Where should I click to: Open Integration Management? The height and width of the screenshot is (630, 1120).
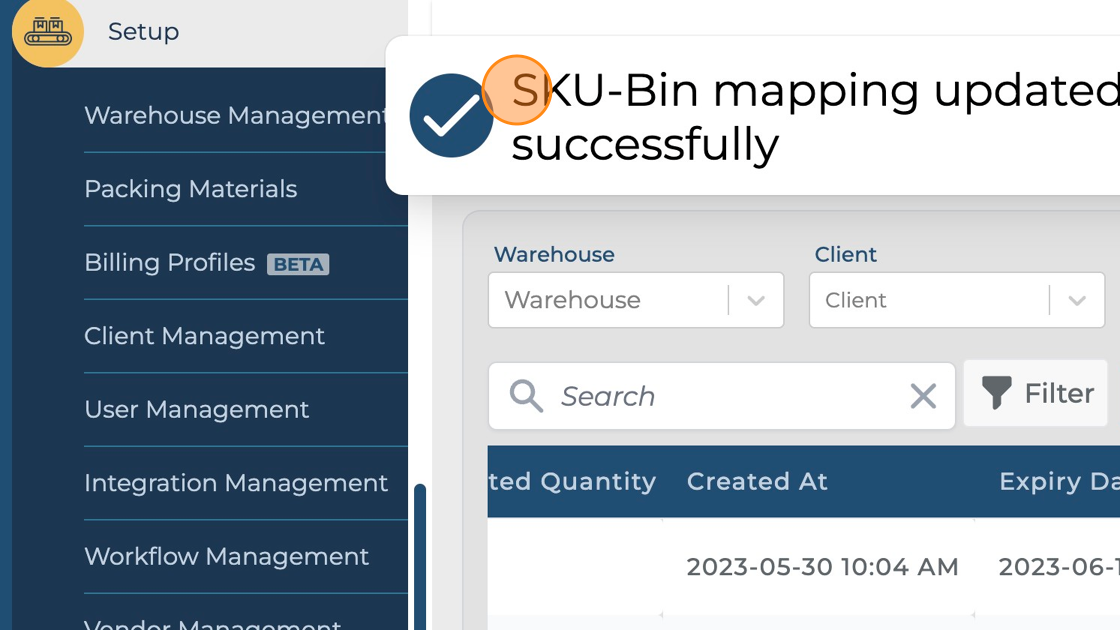[x=236, y=483]
